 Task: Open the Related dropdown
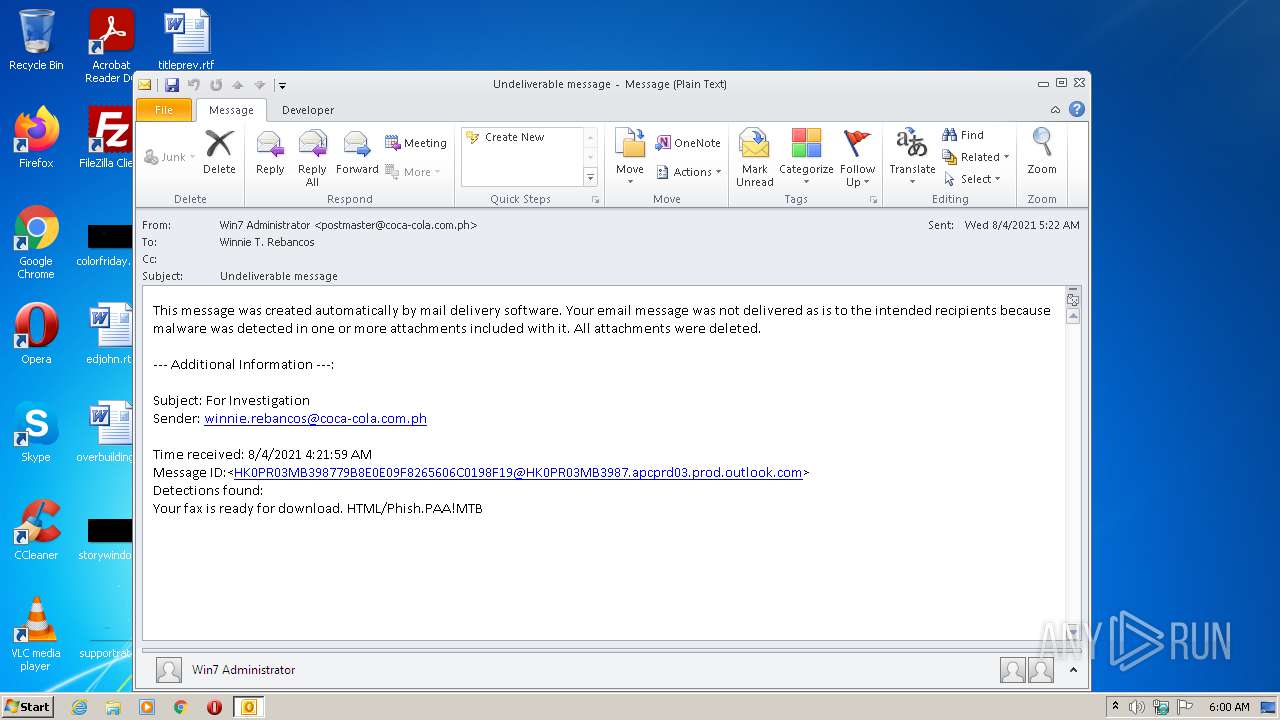coord(976,157)
